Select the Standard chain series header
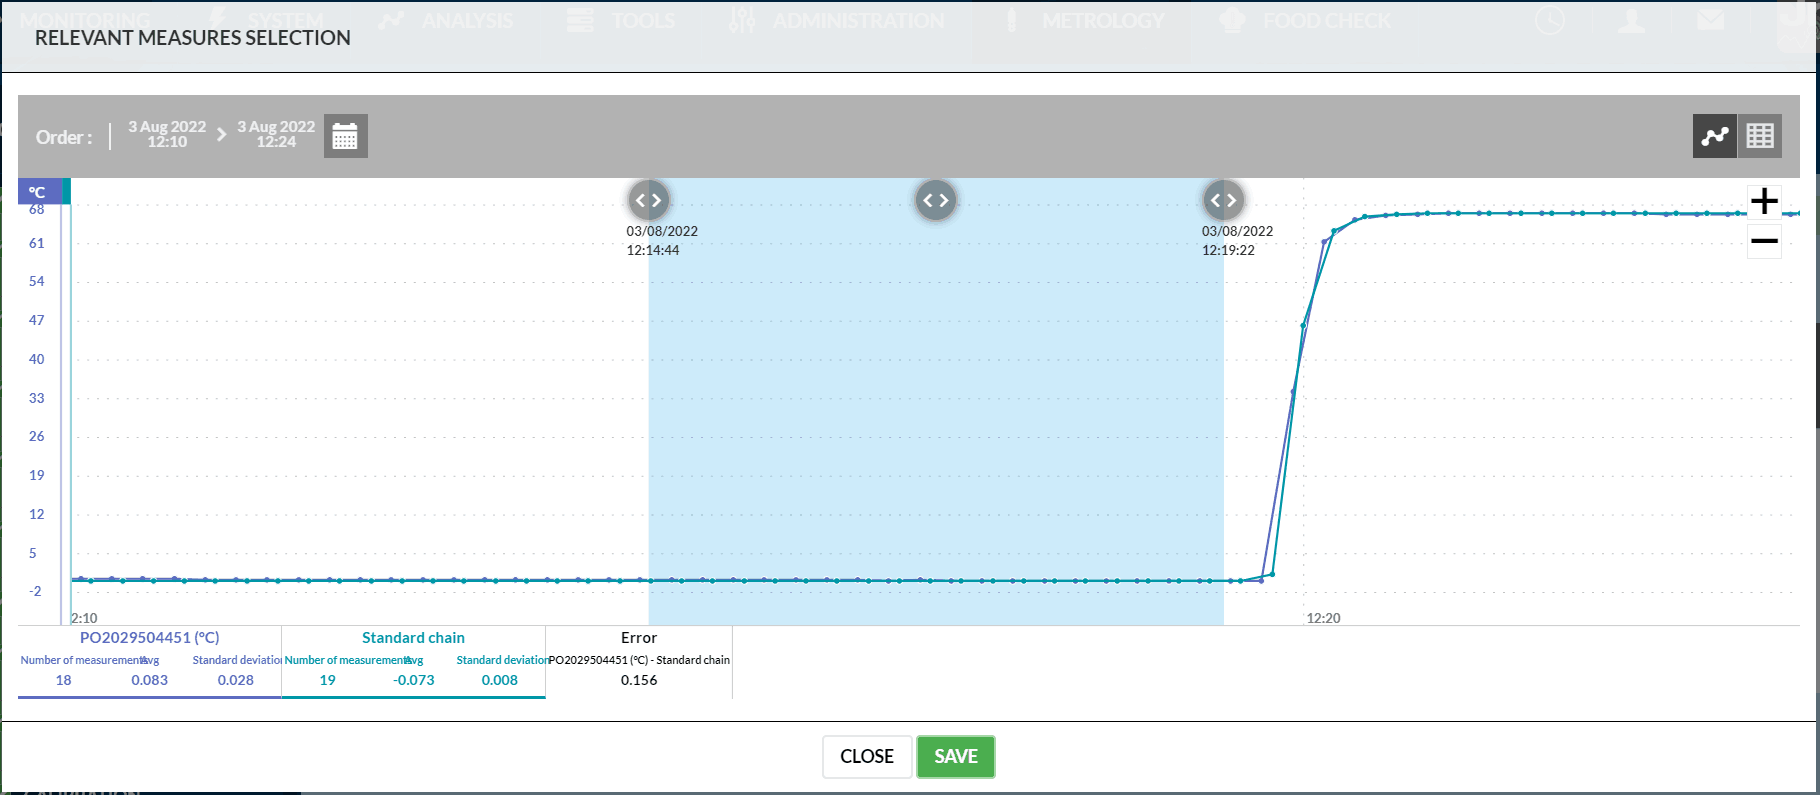Screen dimensions: 1820x795 click(413, 638)
